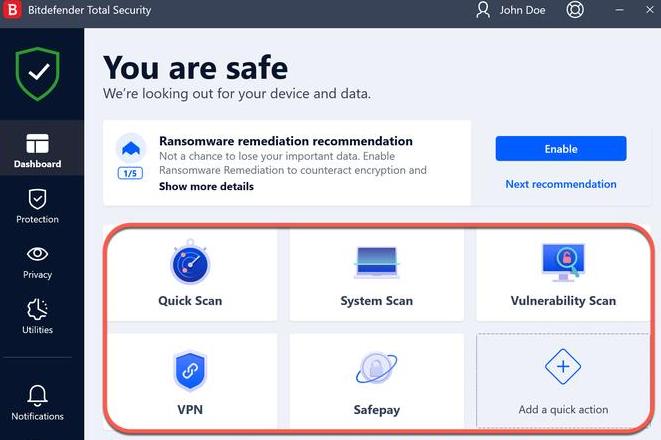Click the System Scan label

point(376,301)
